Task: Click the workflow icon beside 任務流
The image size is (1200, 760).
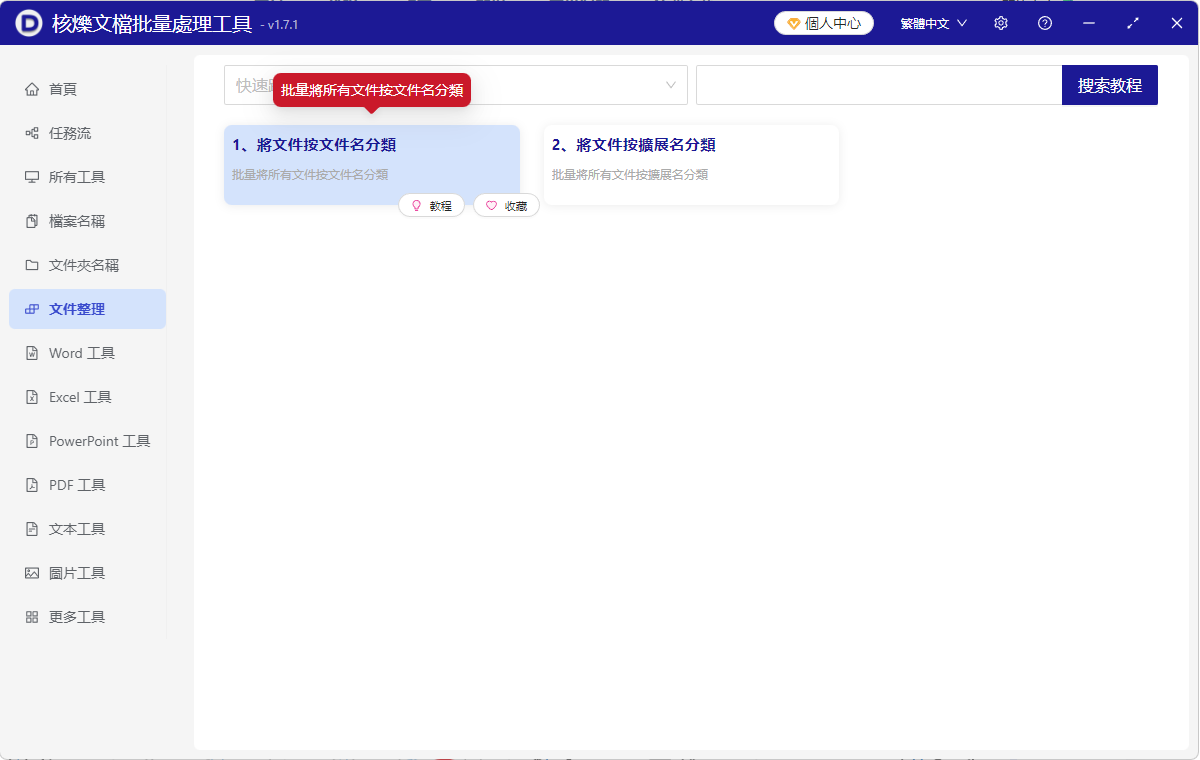Action: tap(32, 133)
